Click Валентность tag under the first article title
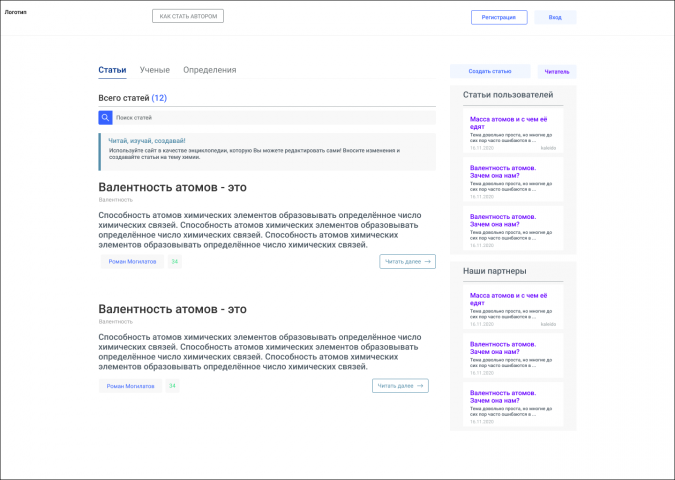Image resolution: width=675 pixels, height=480 pixels. tap(116, 200)
